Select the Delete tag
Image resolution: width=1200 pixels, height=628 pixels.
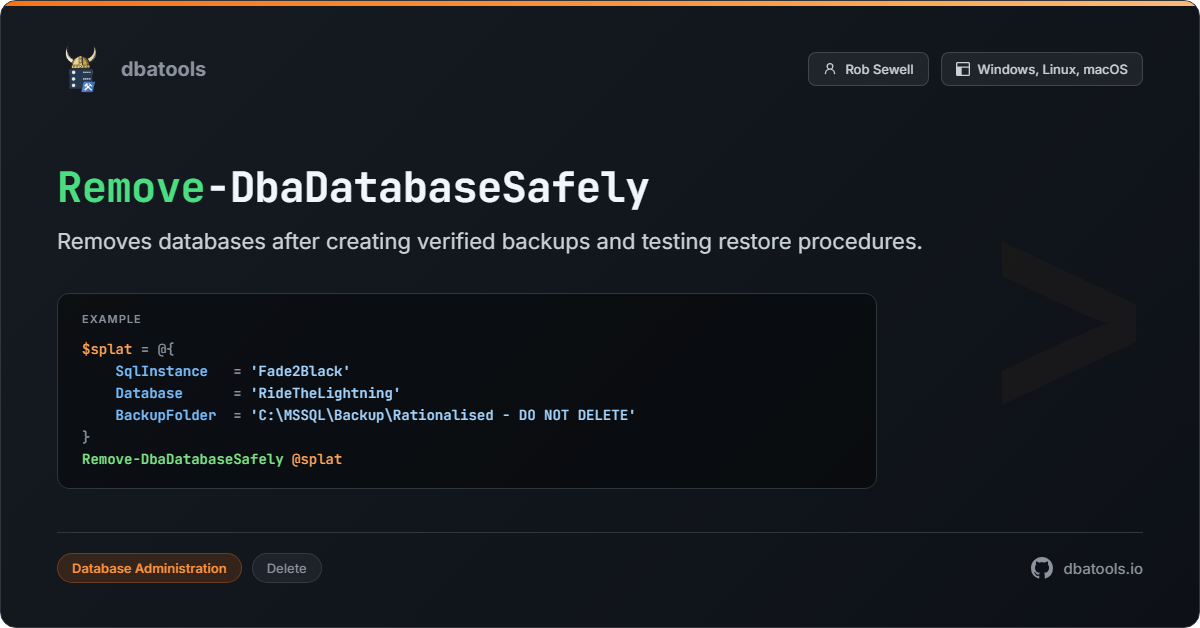click(286, 568)
